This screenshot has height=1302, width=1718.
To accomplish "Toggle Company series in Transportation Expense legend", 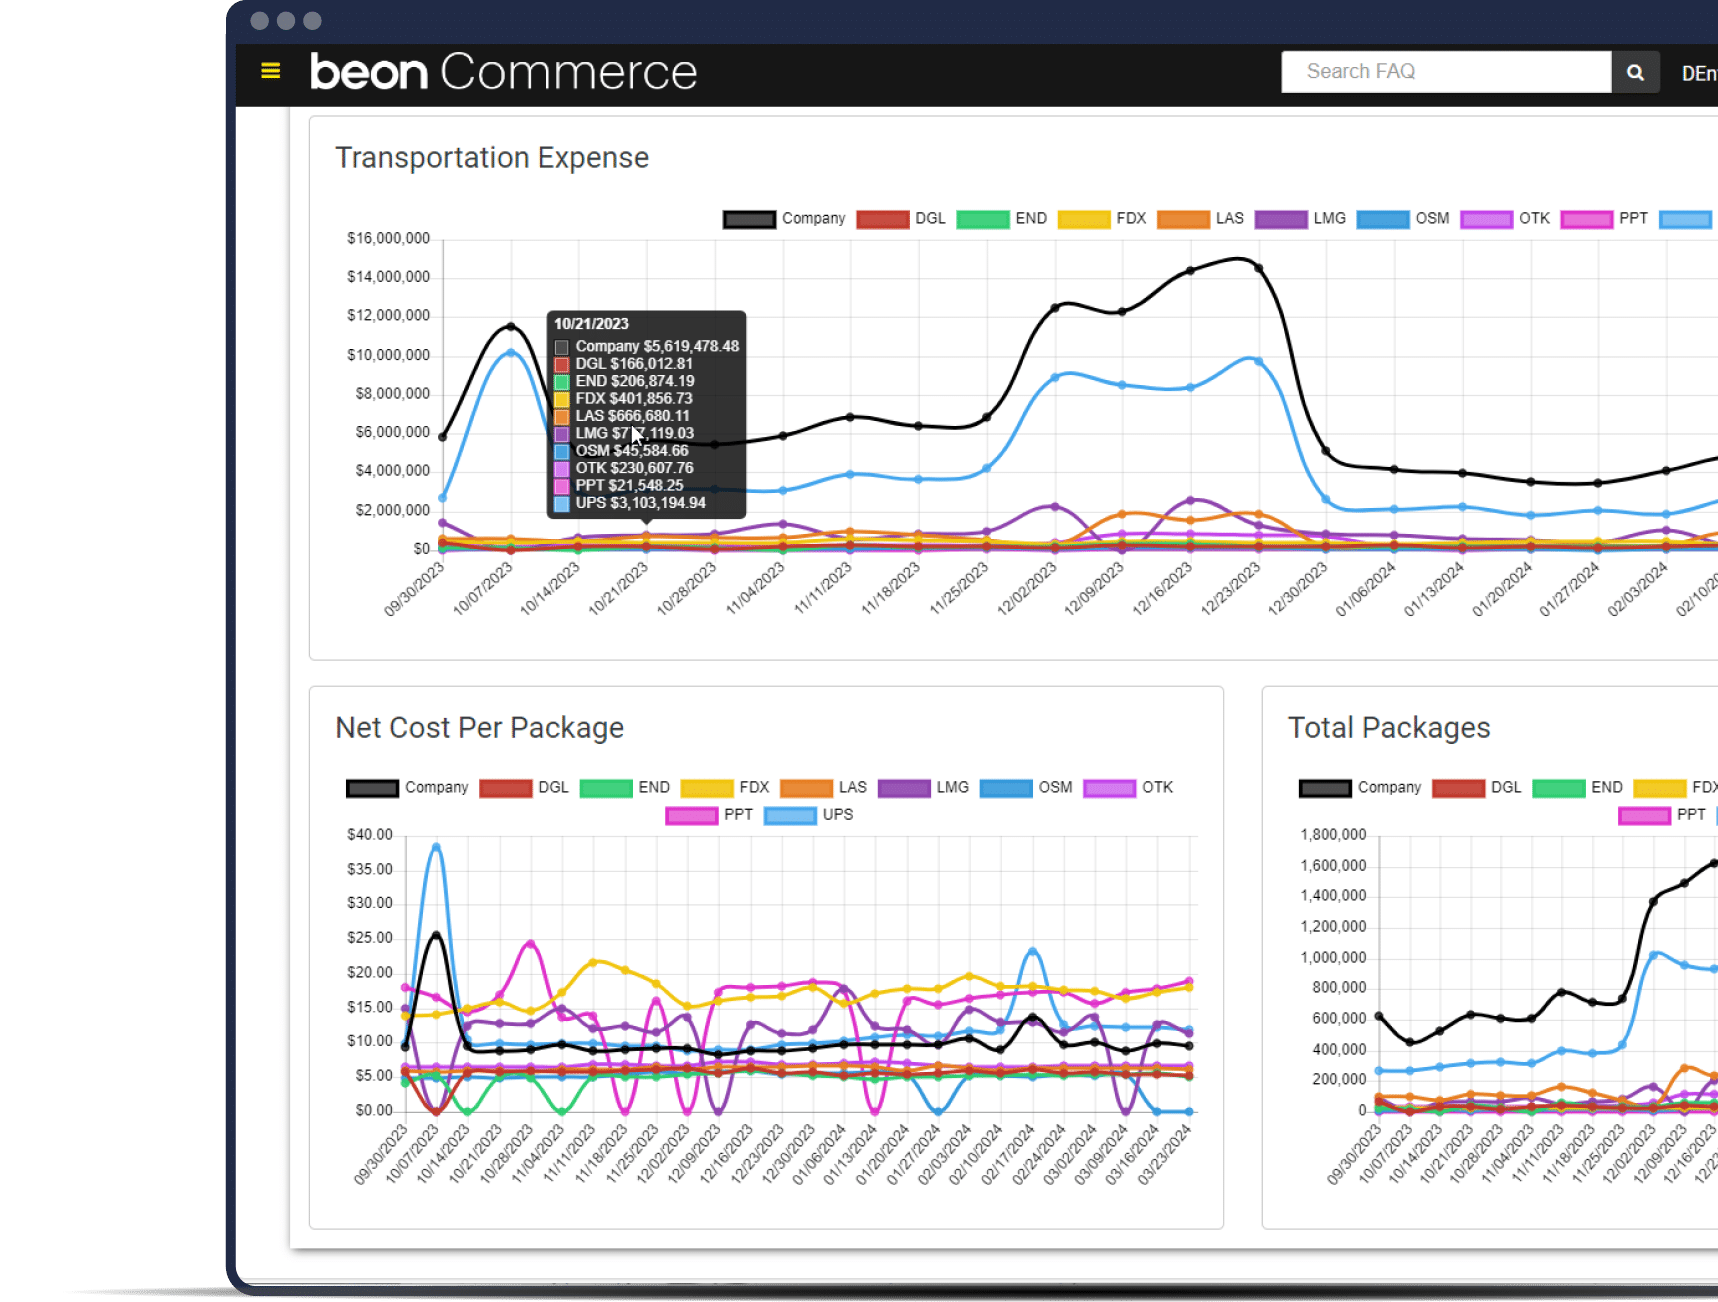I will (784, 219).
